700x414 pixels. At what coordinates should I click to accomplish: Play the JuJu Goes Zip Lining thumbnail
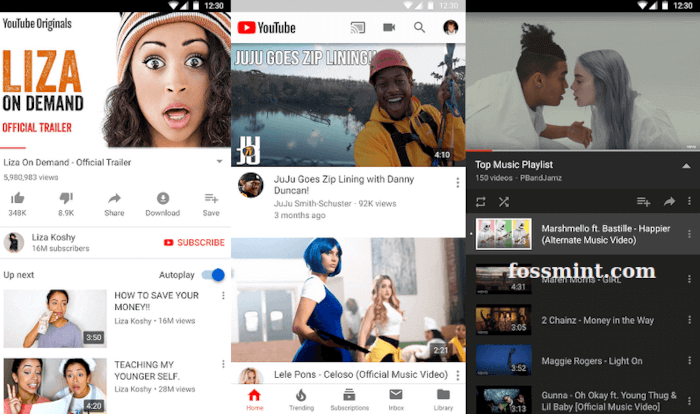pos(348,105)
